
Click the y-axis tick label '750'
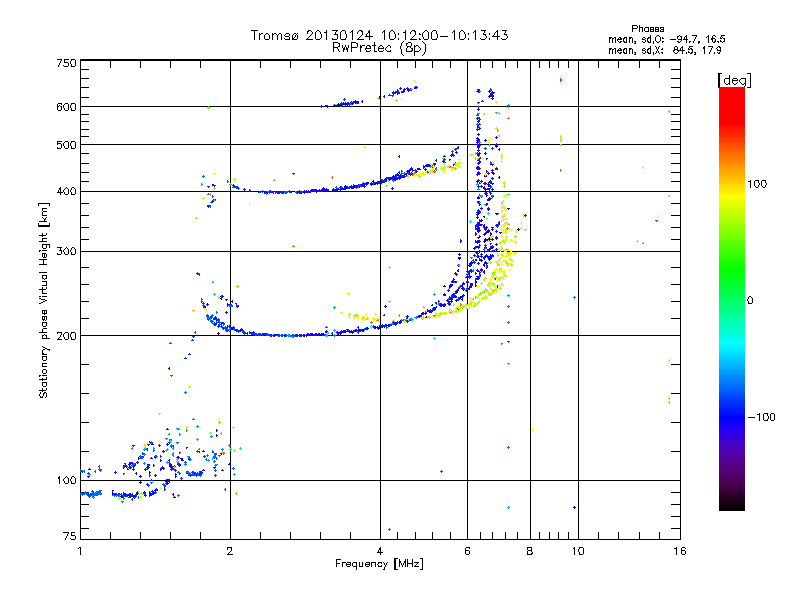click(x=66, y=63)
